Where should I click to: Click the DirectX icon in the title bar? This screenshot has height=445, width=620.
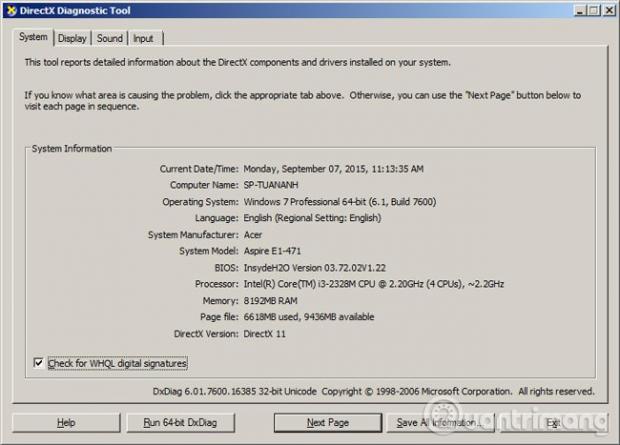point(11,10)
